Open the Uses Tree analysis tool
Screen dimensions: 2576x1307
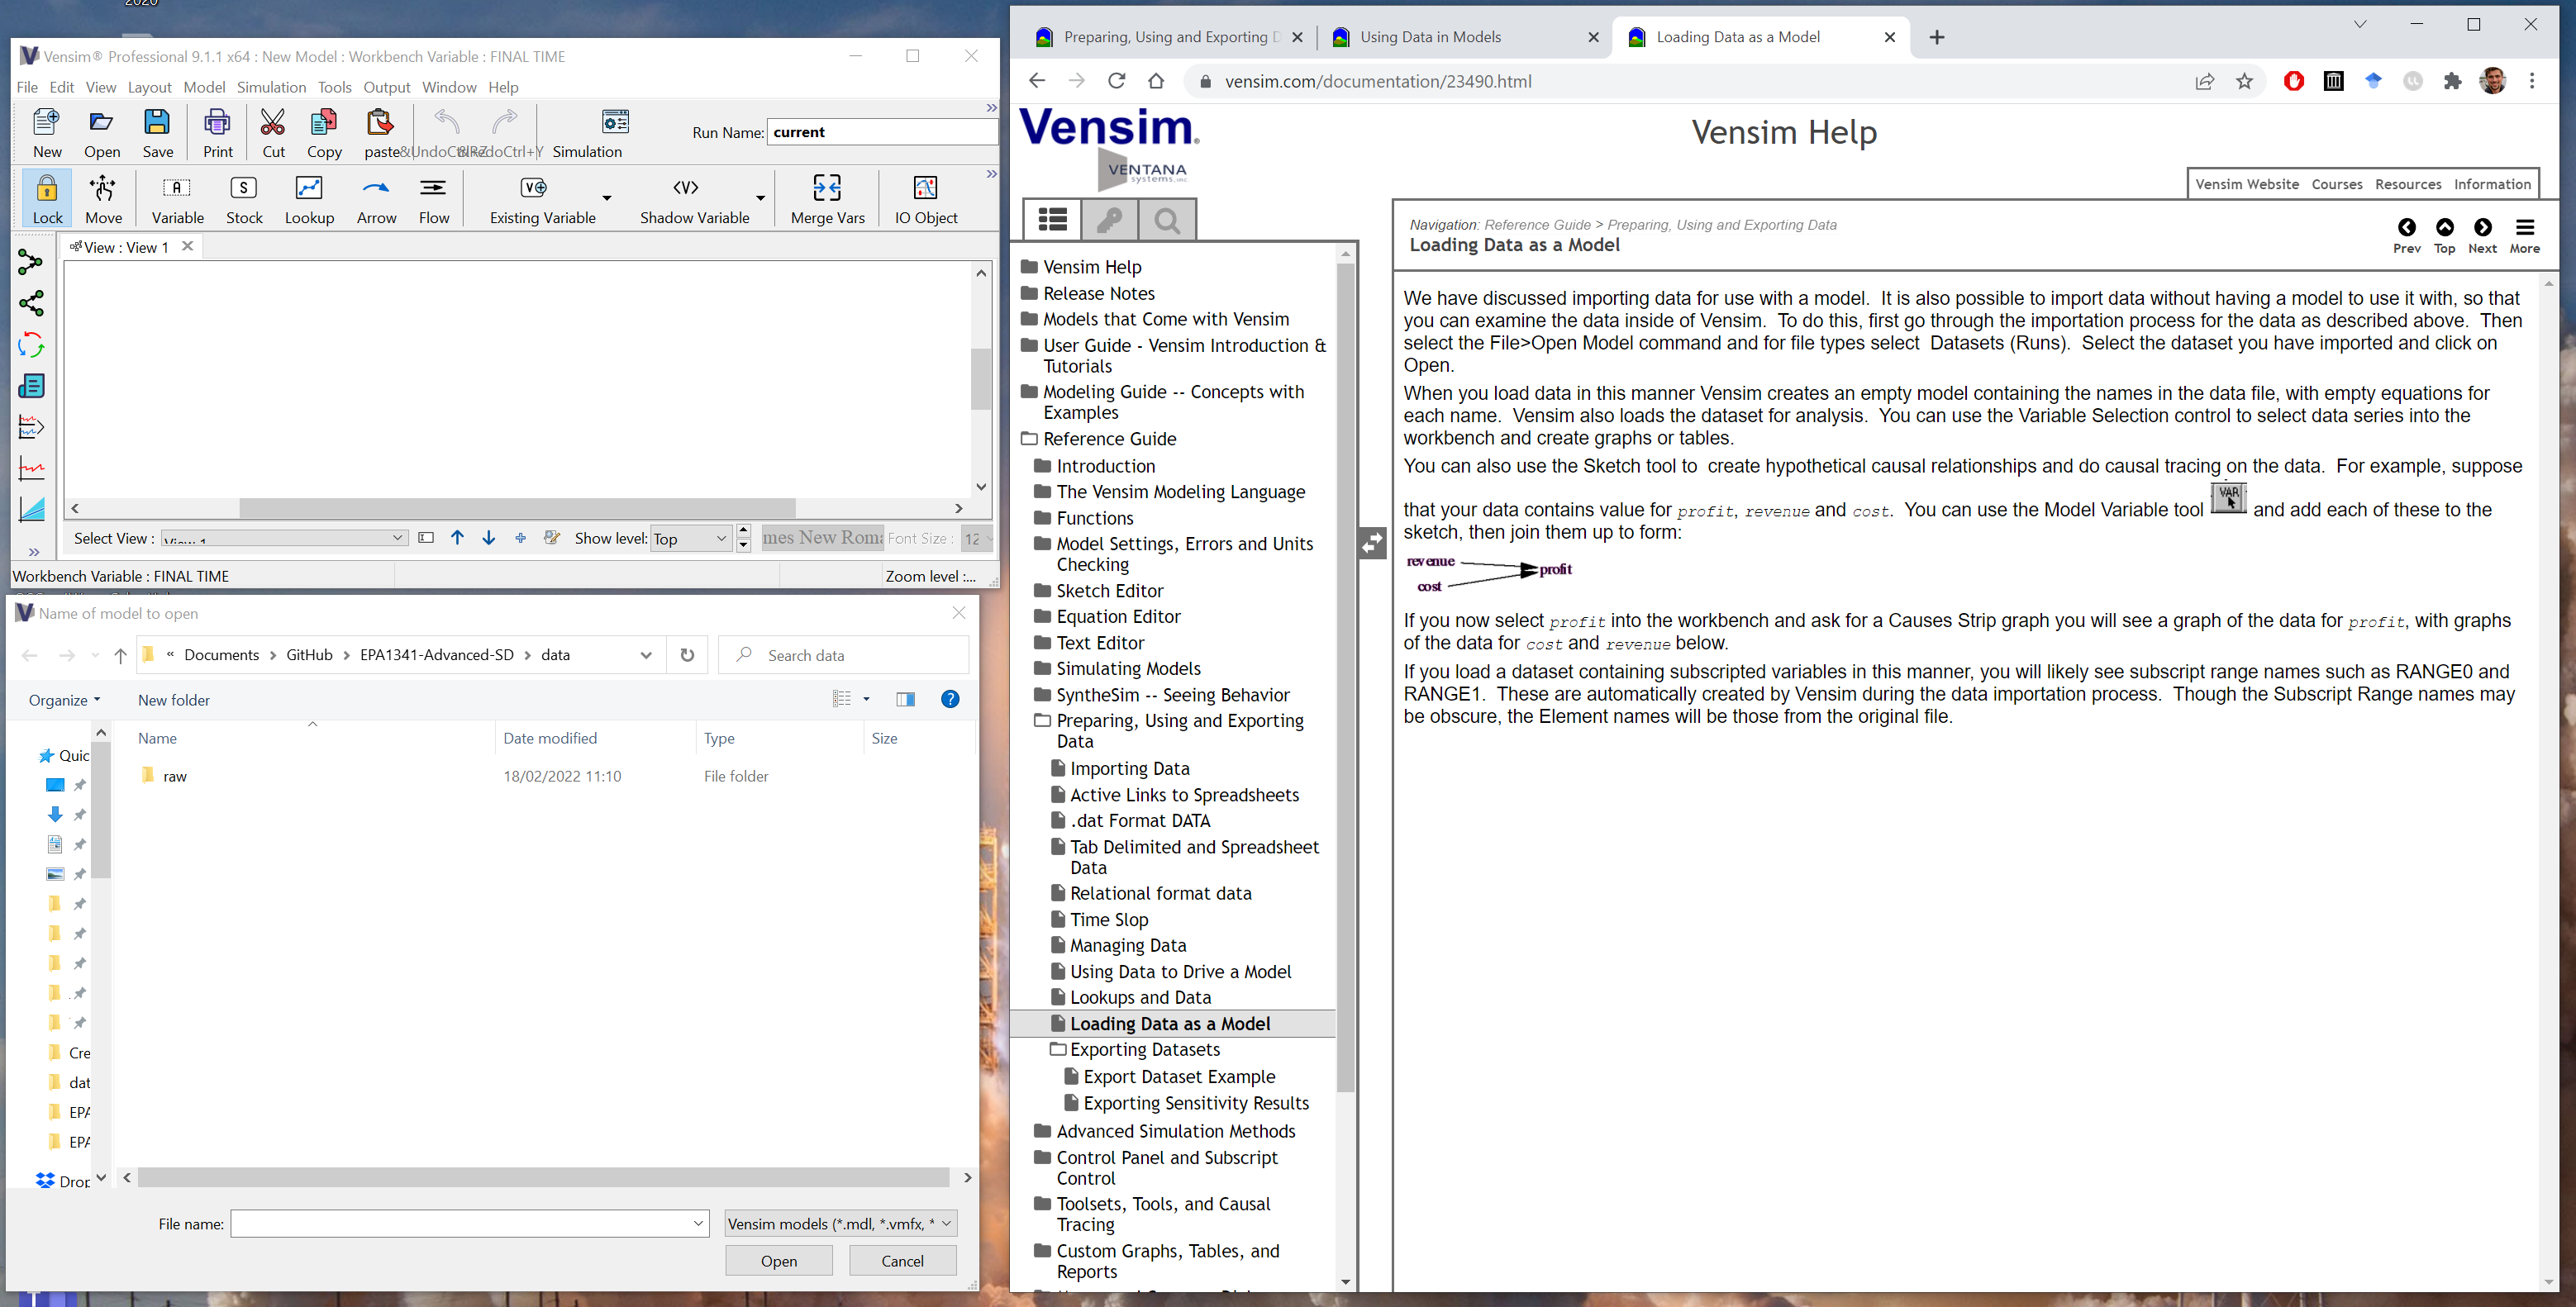(31, 303)
